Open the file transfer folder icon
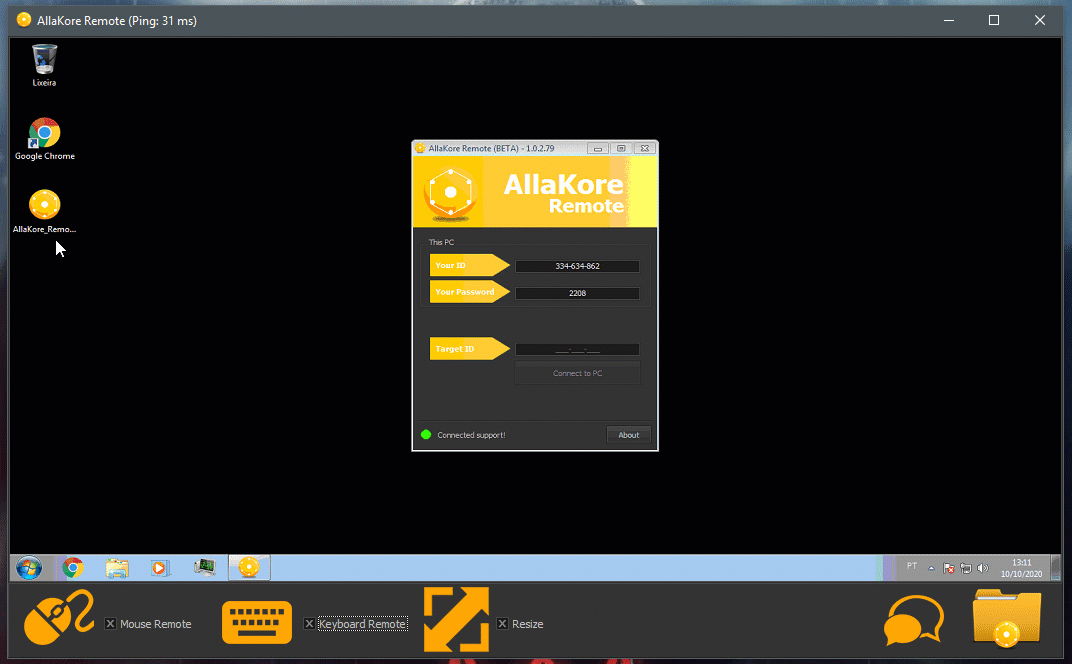1072x664 pixels. (1006, 618)
